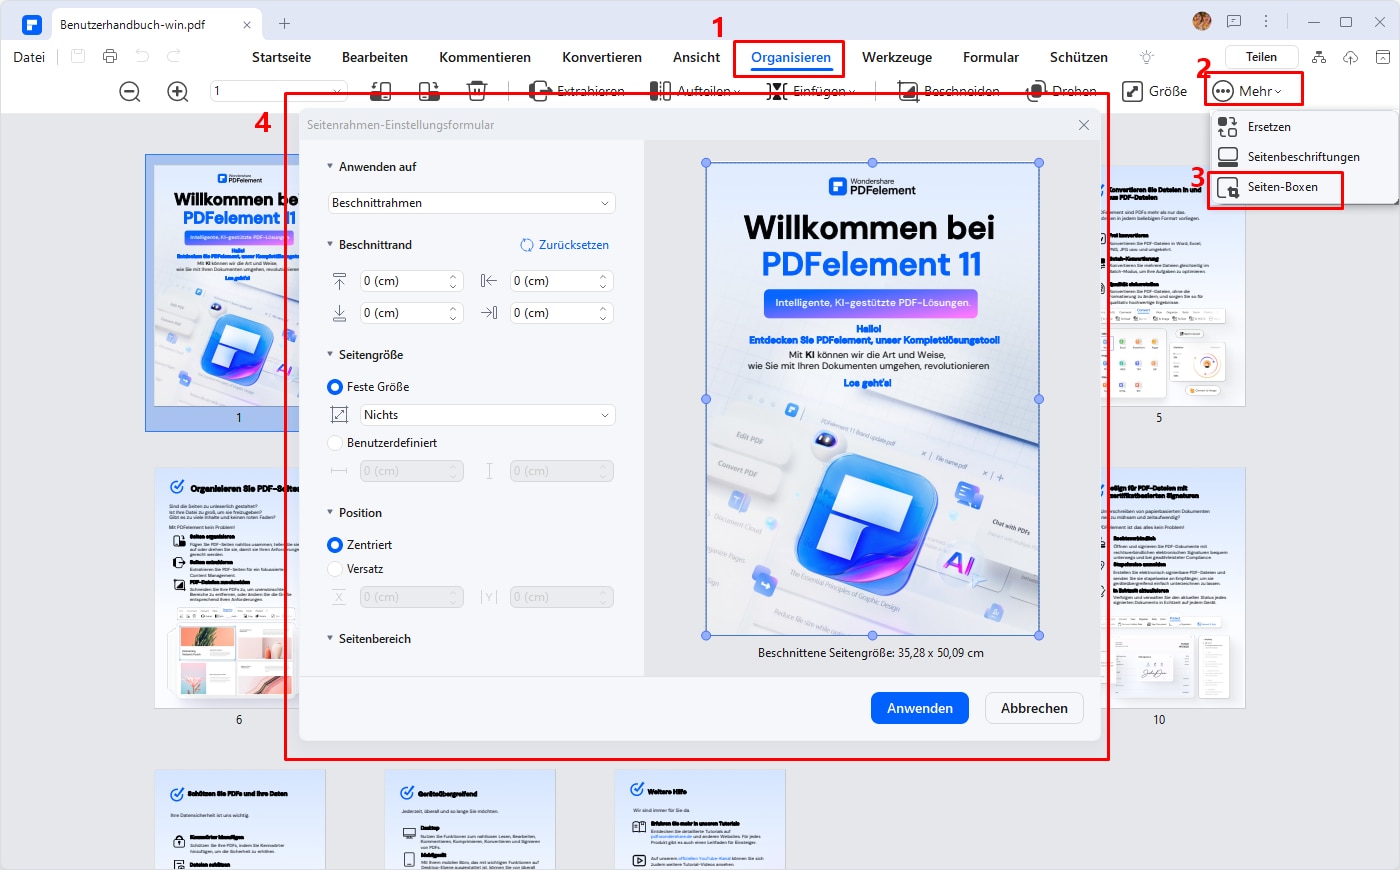Open the Datei menu
This screenshot has width=1400, height=870.
(x=29, y=57)
